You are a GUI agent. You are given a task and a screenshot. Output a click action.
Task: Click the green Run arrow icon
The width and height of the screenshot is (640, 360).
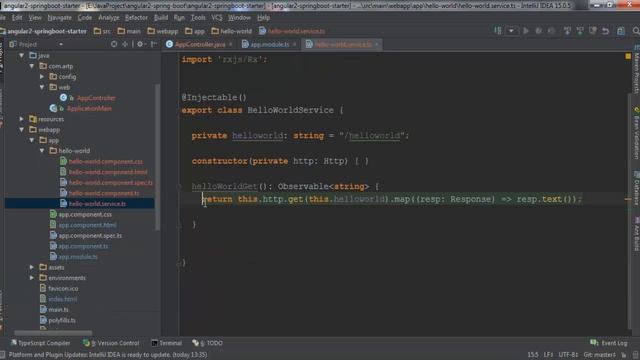click(x=526, y=31)
